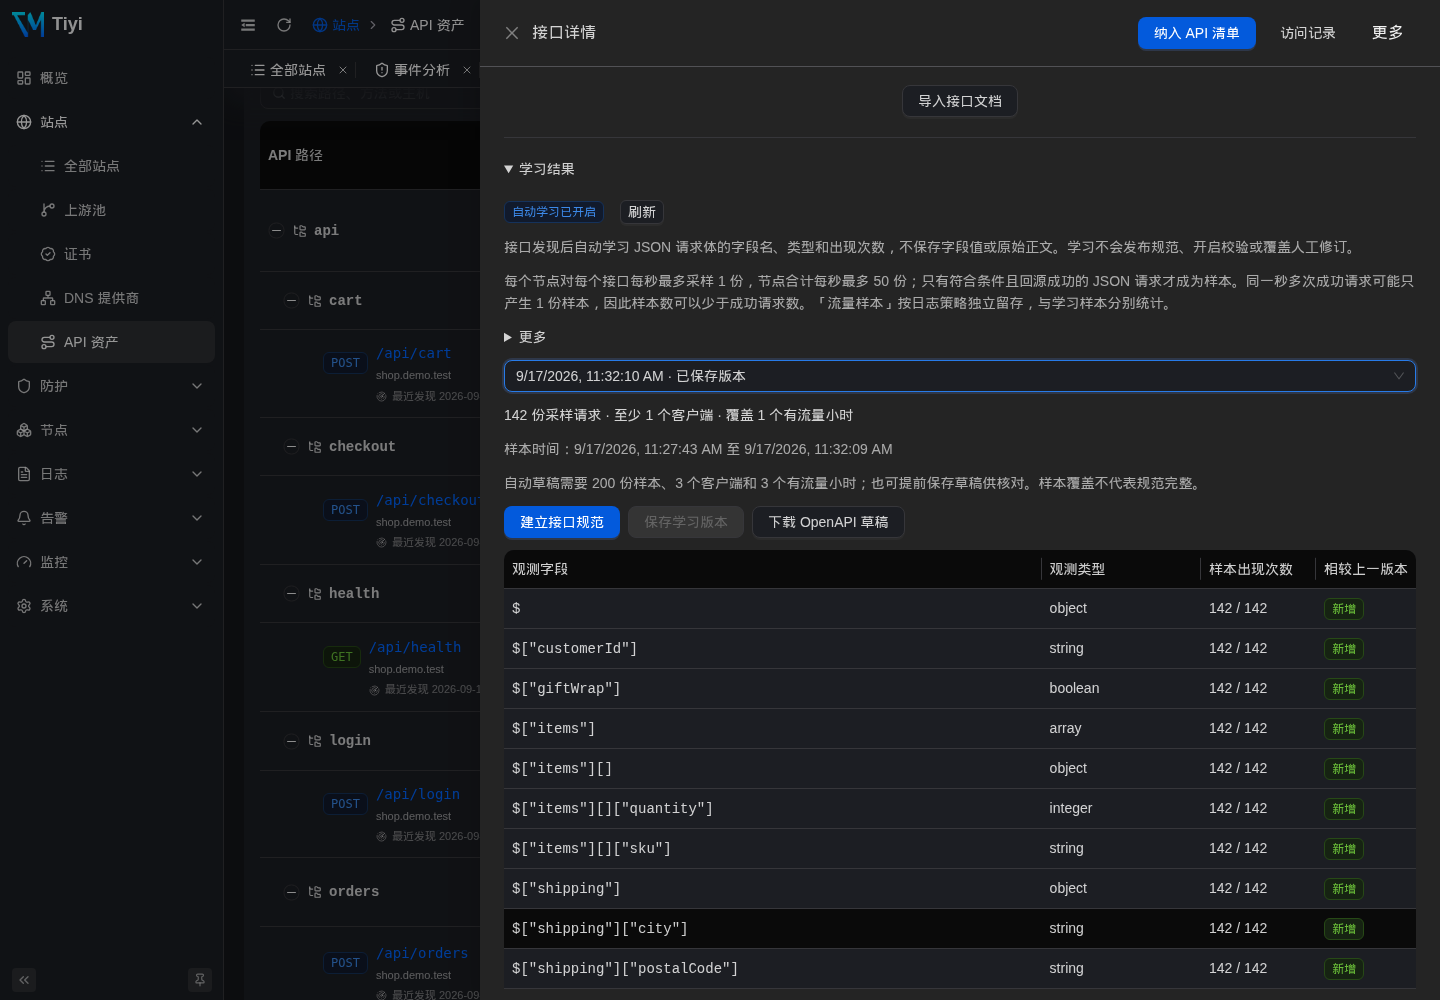The image size is (1440, 1000).
Task: Open the /api/cart endpoint link
Action: click(x=414, y=353)
